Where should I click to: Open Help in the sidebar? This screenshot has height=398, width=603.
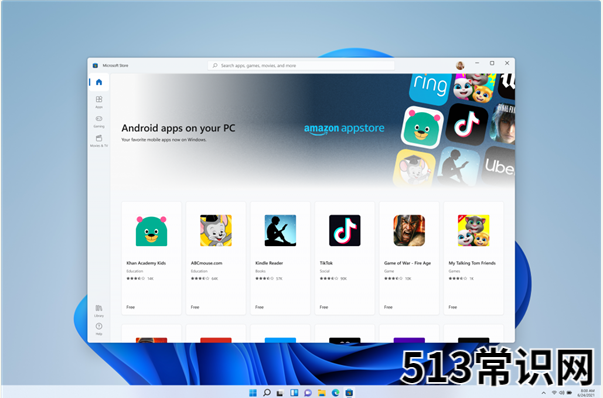click(99, 329)
